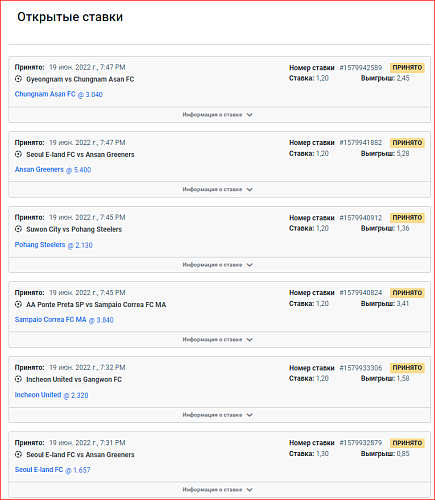This screenshot has width=435, height=500.
Task: Expand bet information under Sampaio Correa bet
Action: click(219, 339)
